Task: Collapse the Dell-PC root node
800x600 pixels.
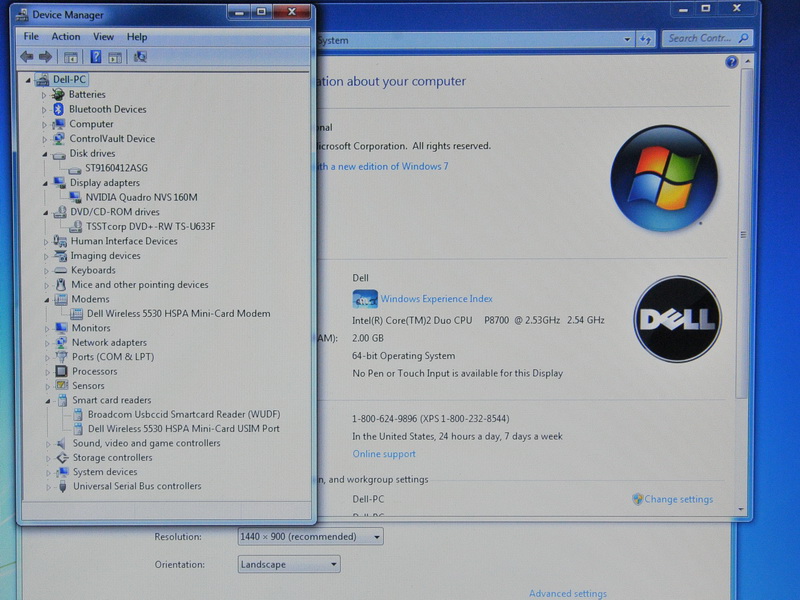Action: point(28,80)
